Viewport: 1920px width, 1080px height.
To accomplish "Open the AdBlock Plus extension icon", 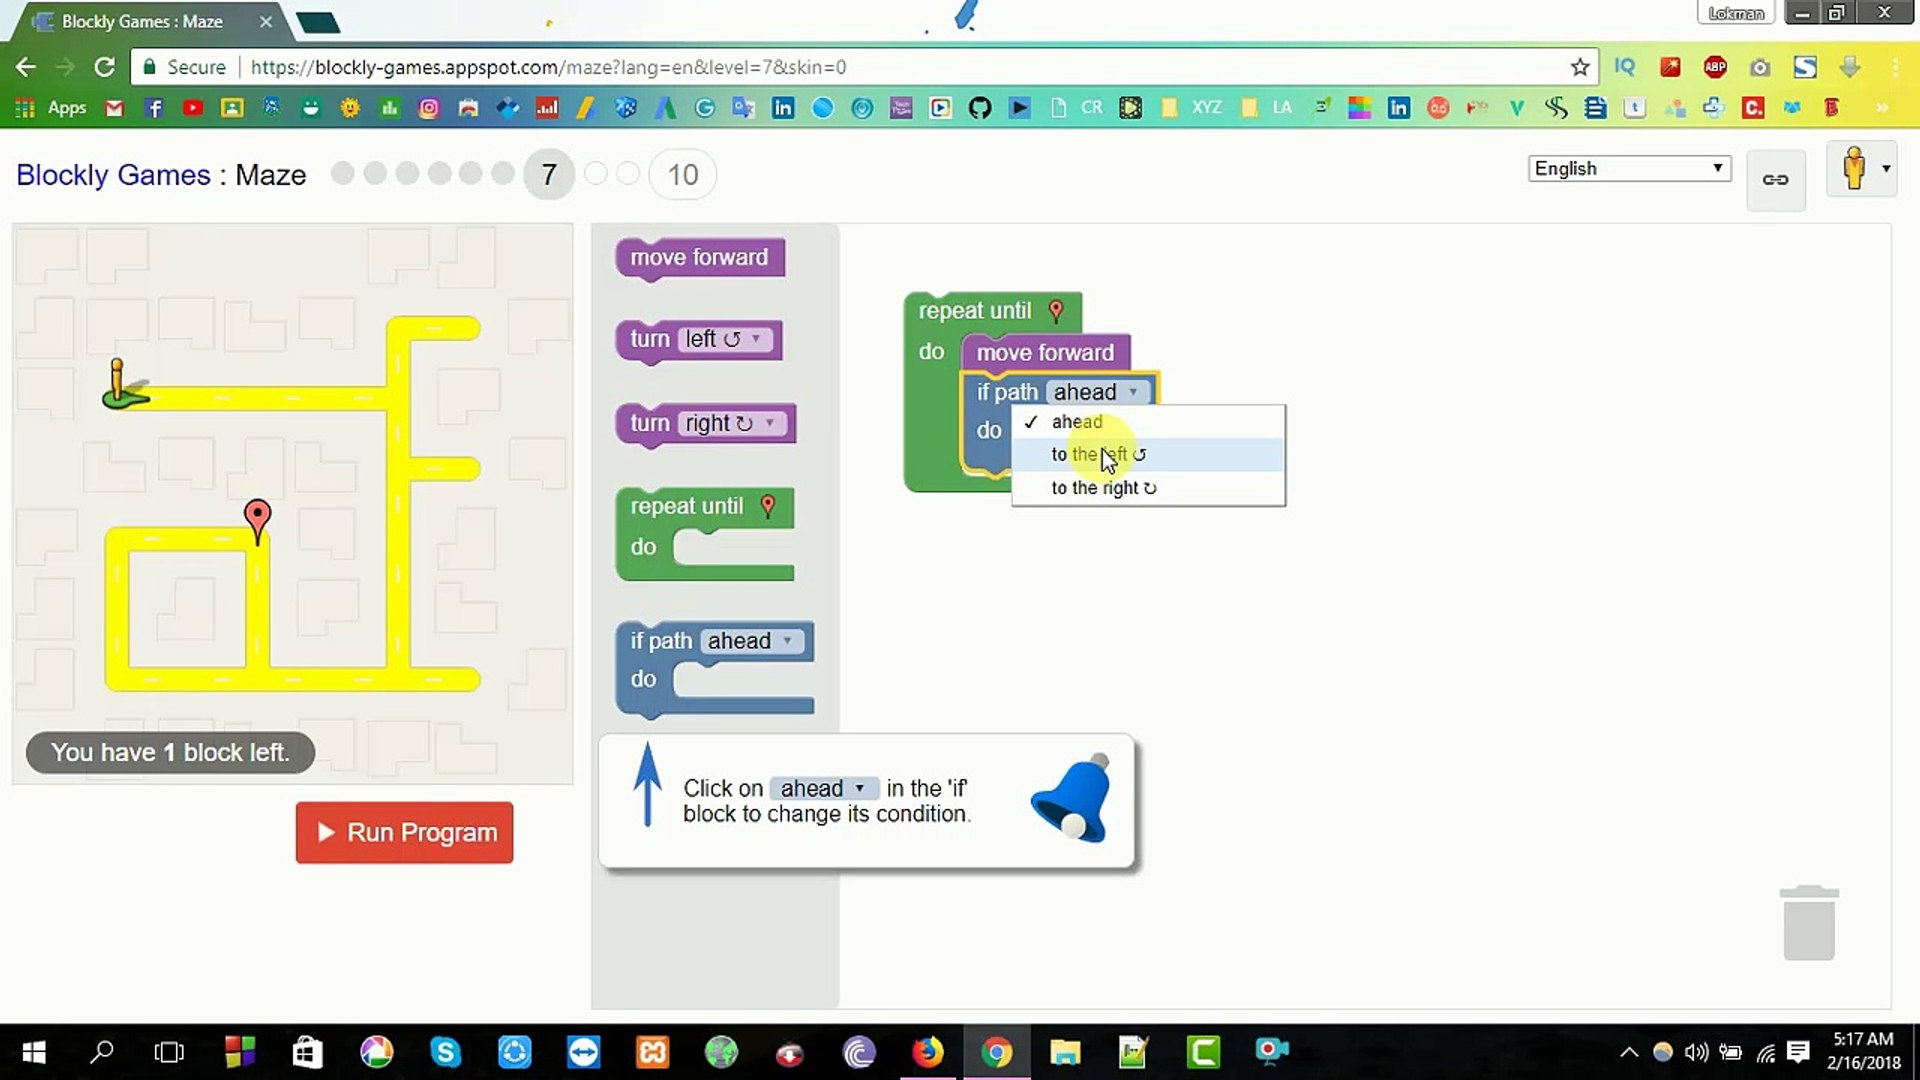I will 1715,67.
